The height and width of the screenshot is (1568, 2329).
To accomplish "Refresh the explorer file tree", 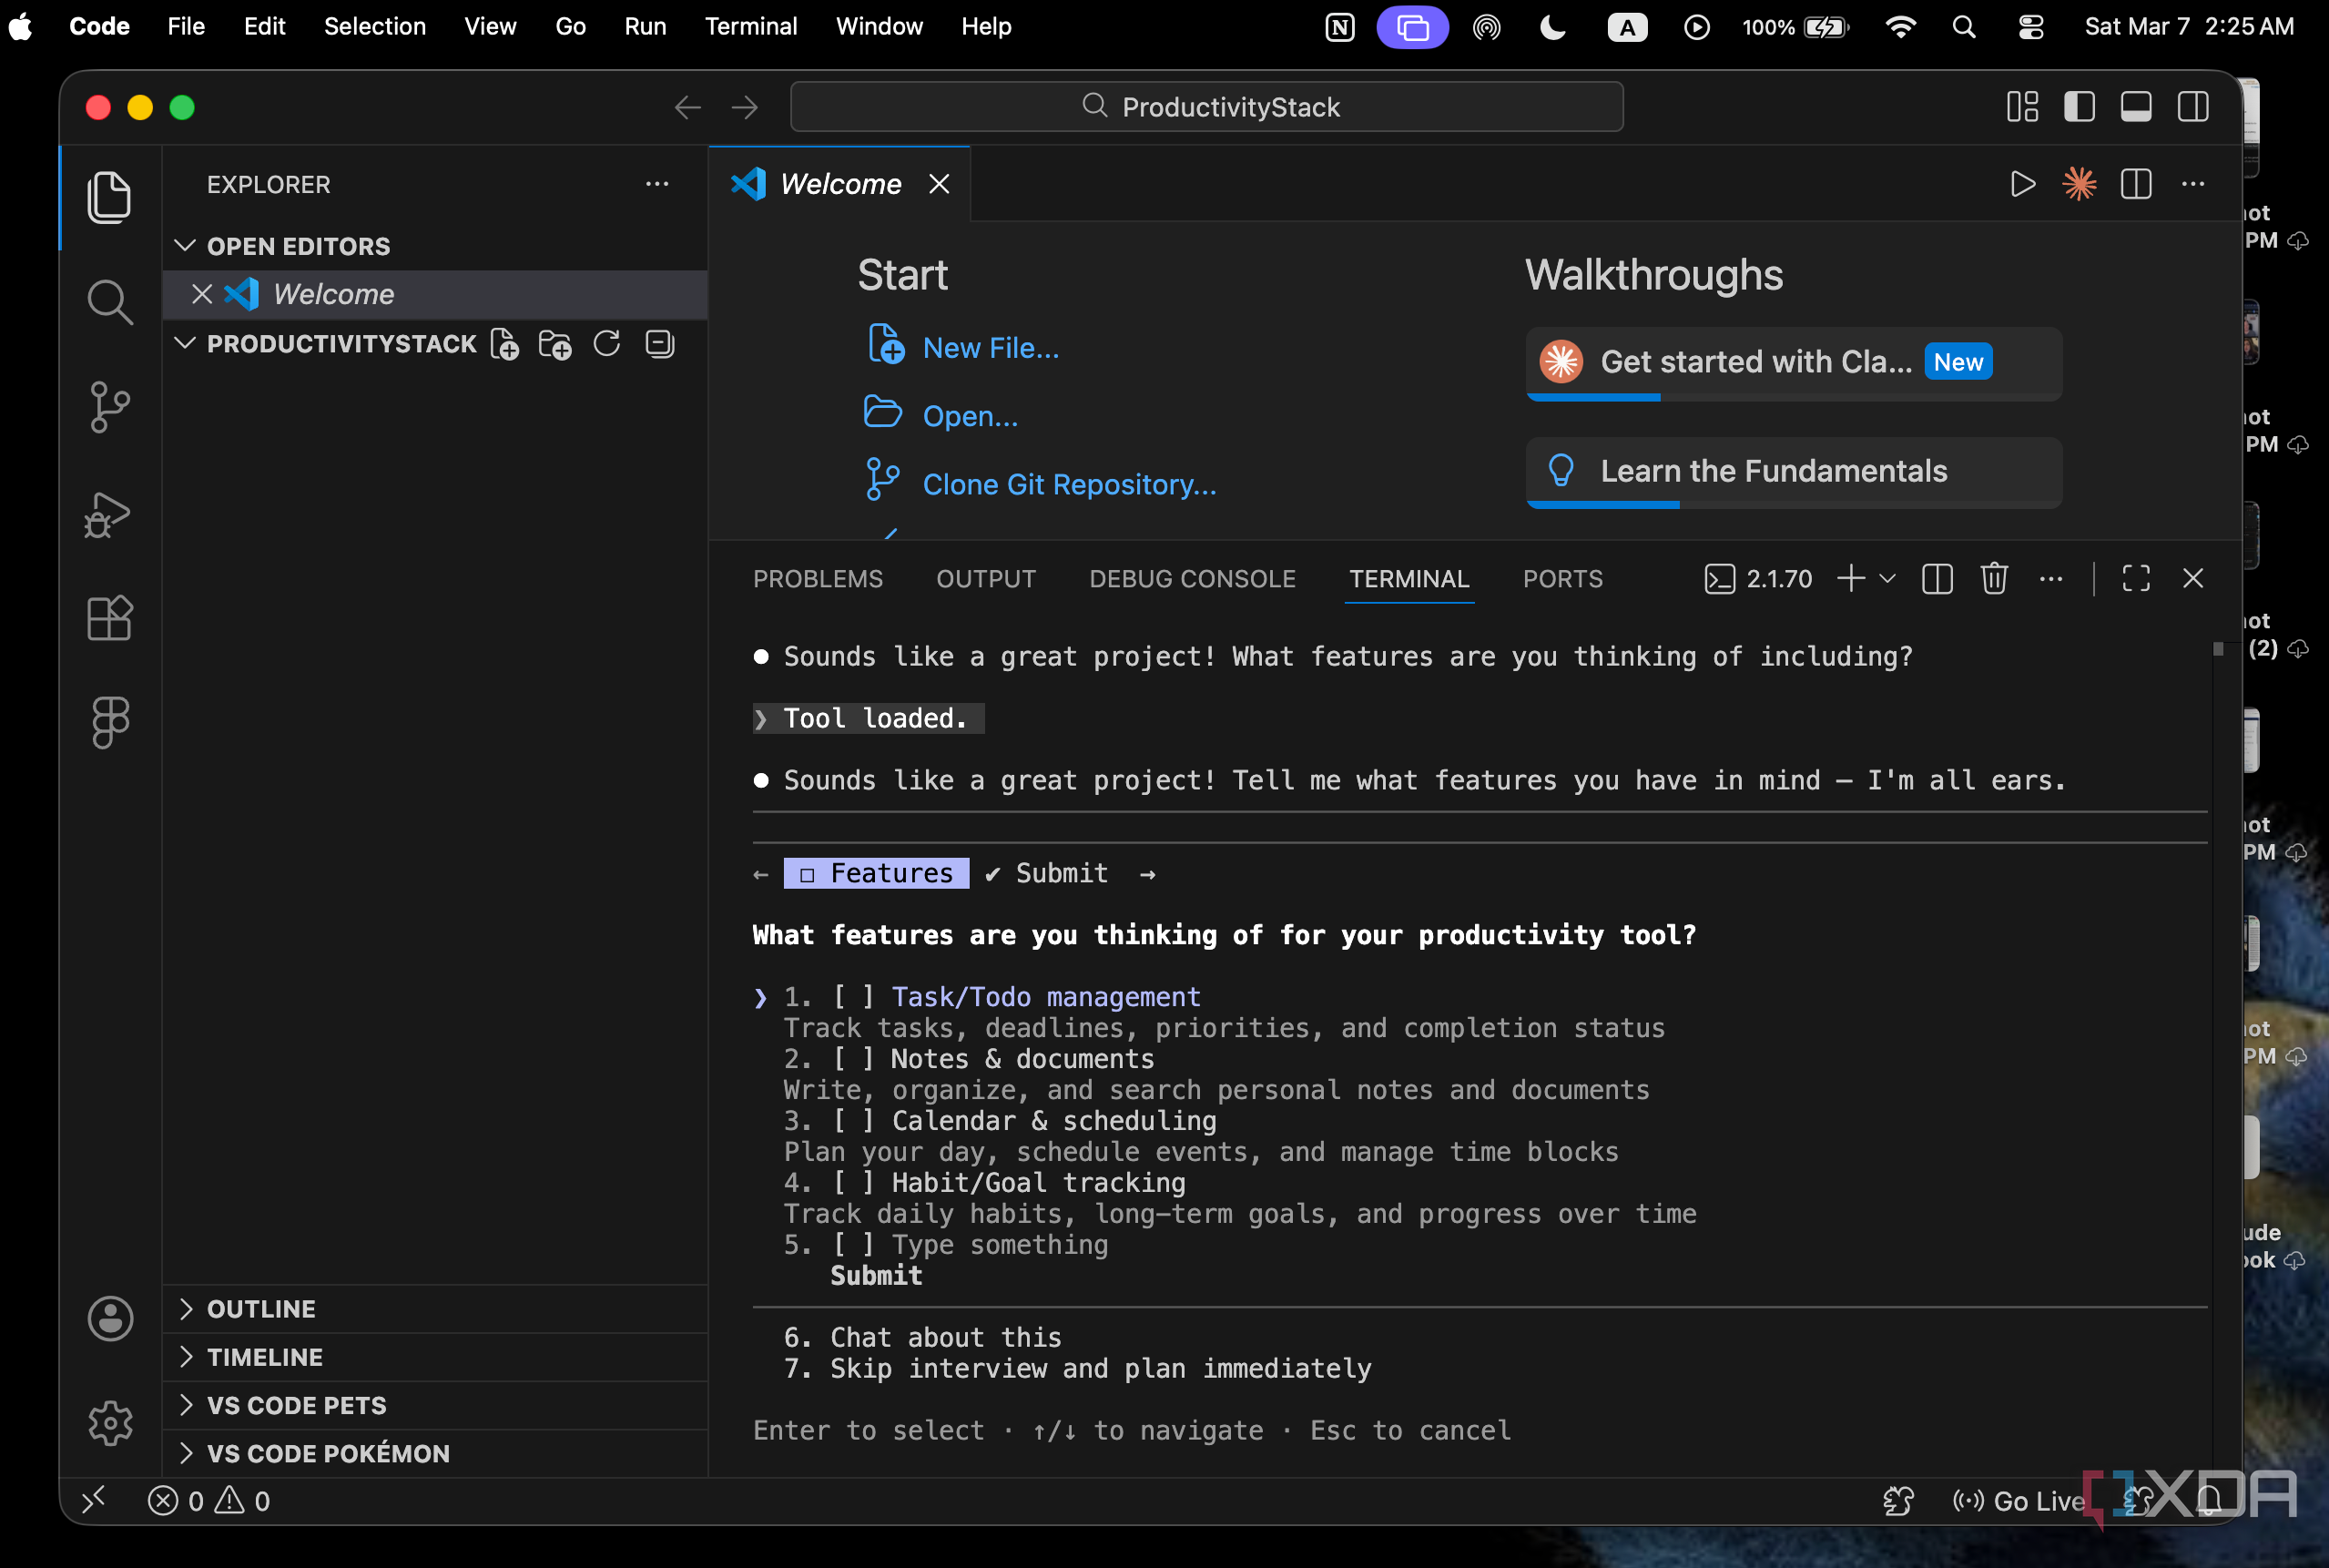I will tap(607, 344).
